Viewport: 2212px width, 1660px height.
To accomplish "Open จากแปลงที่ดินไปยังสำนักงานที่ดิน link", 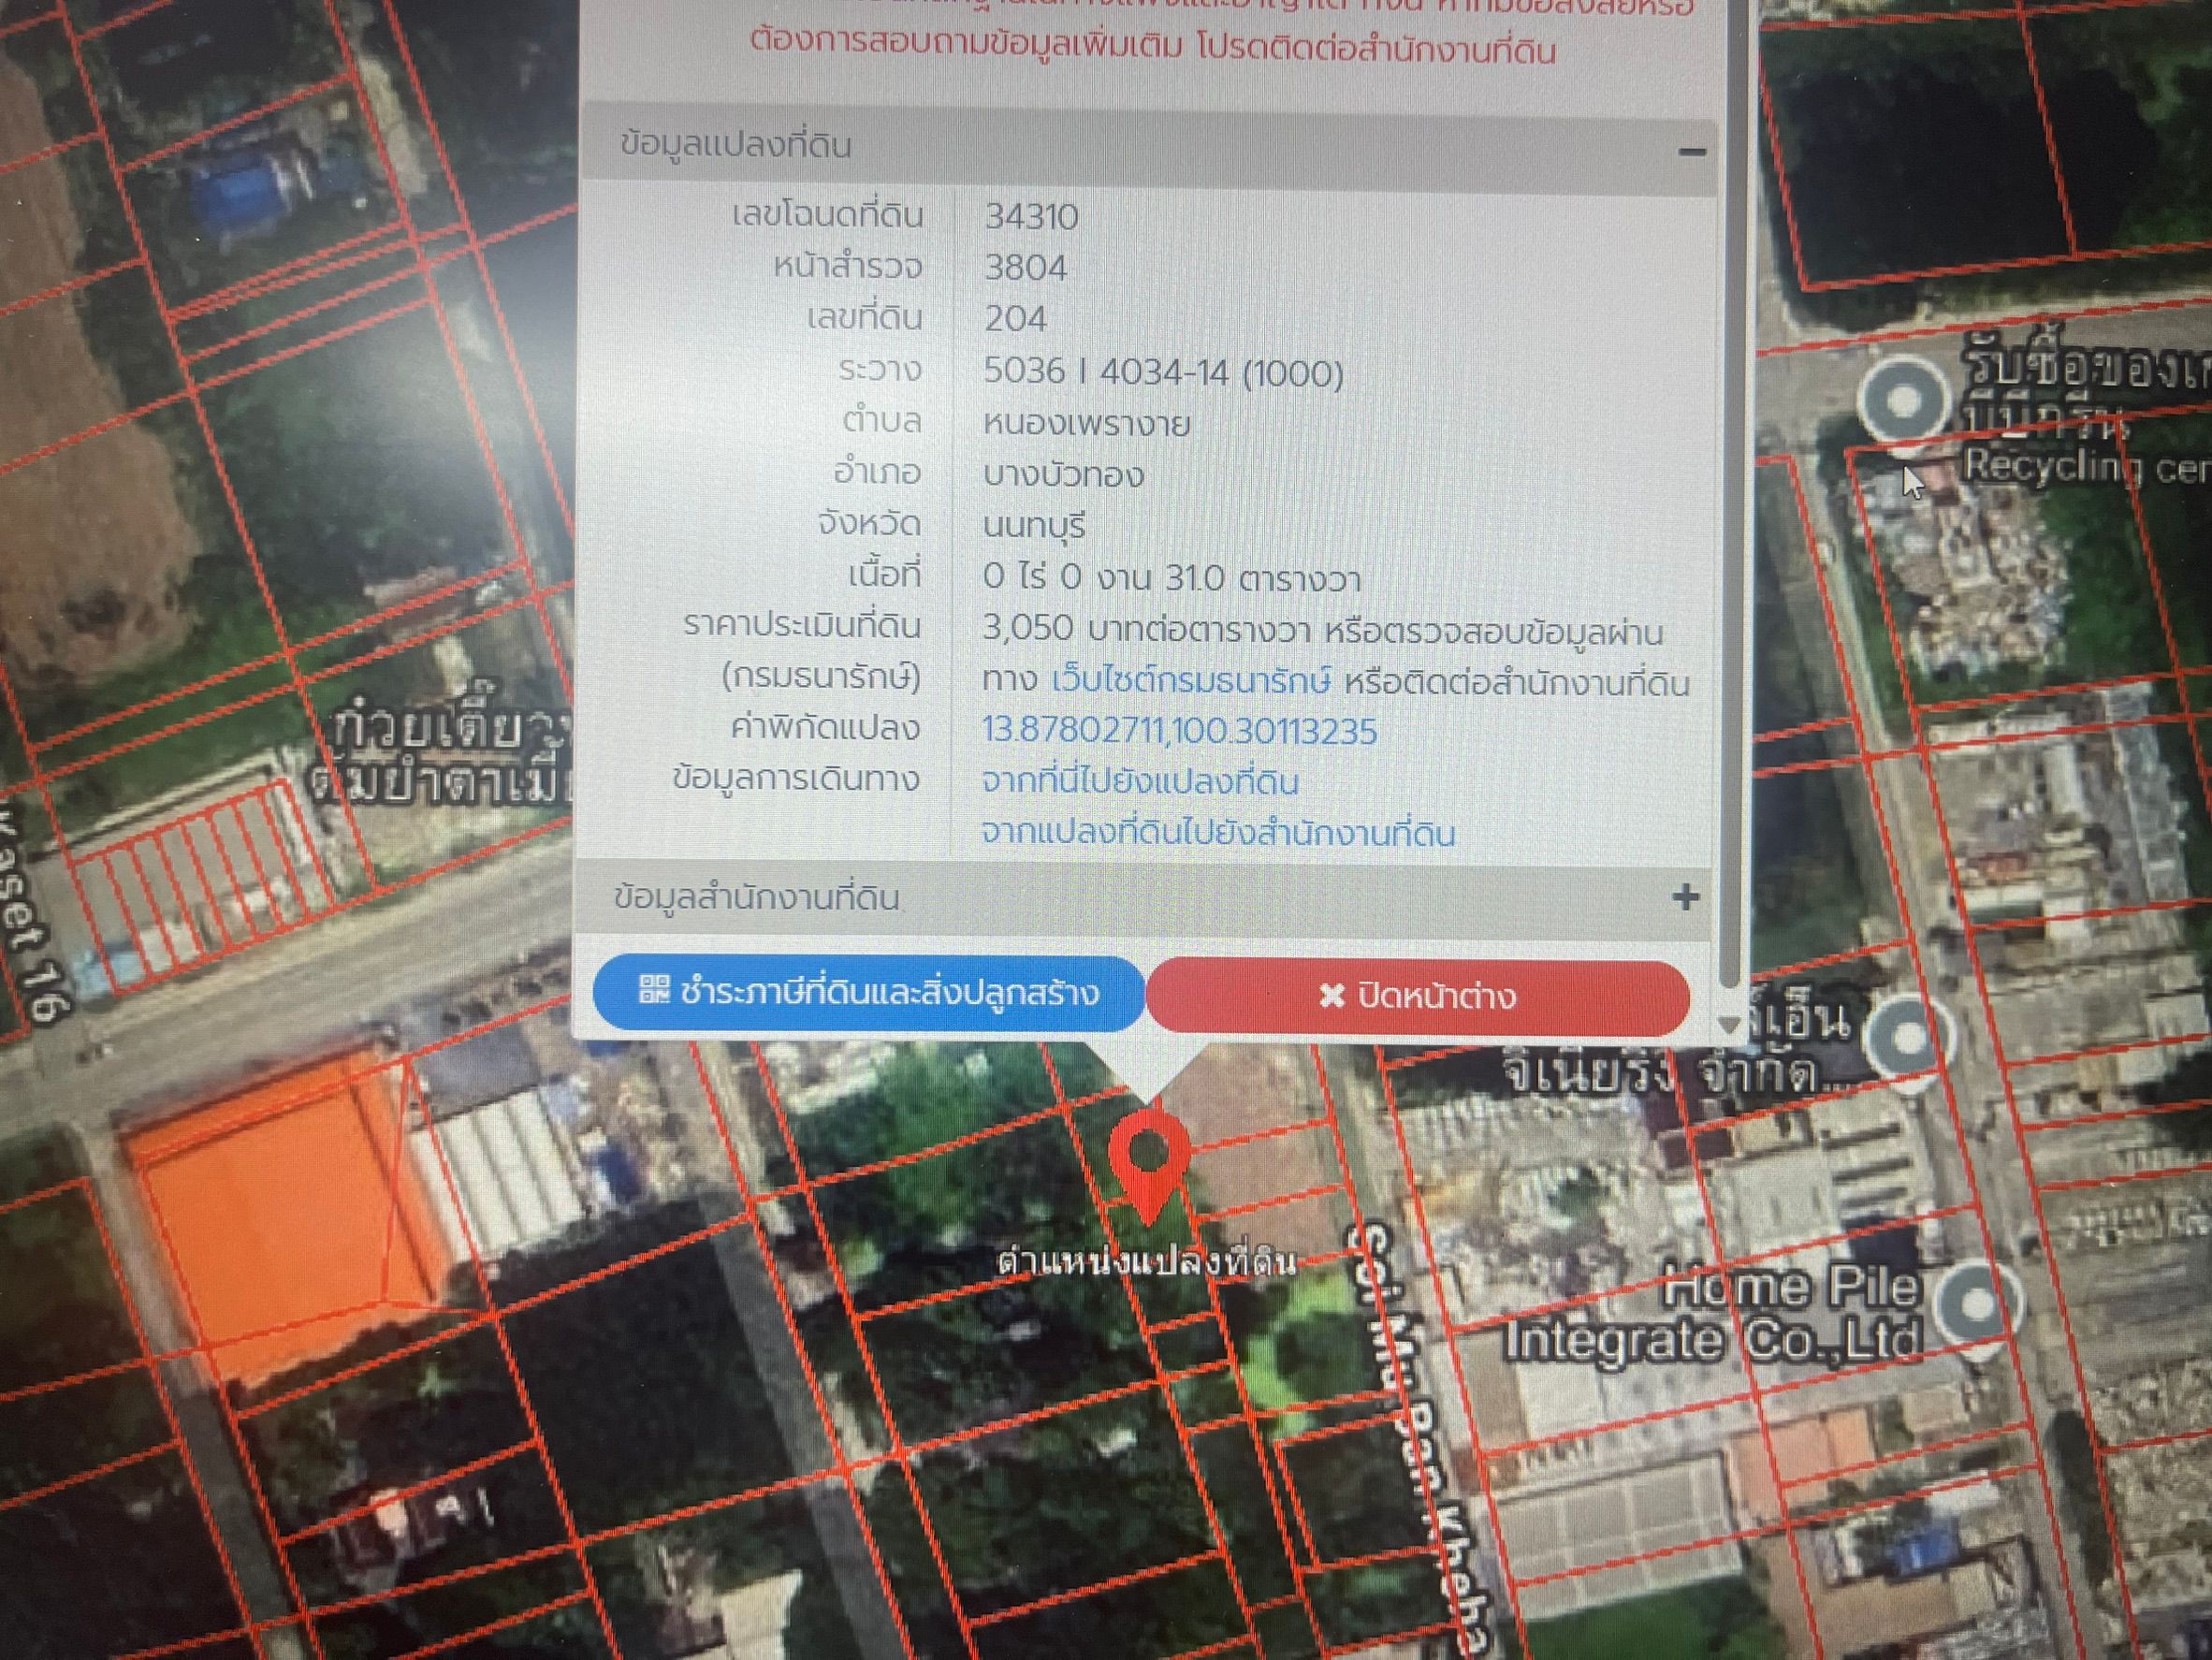I will (1218, 833).
